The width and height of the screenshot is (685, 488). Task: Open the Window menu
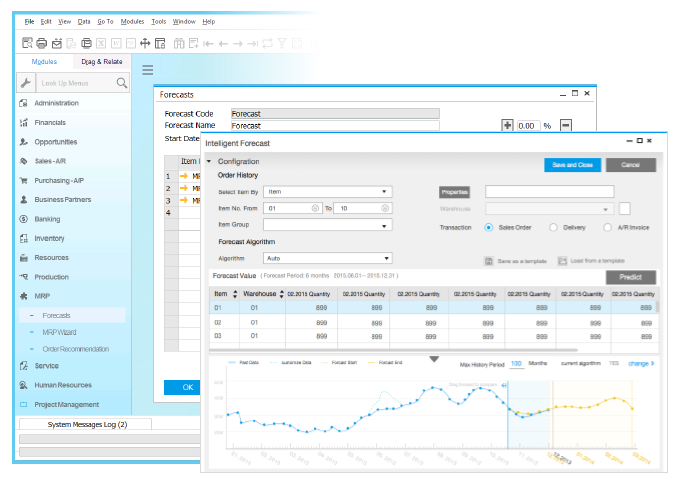click(x=184, y=21)
